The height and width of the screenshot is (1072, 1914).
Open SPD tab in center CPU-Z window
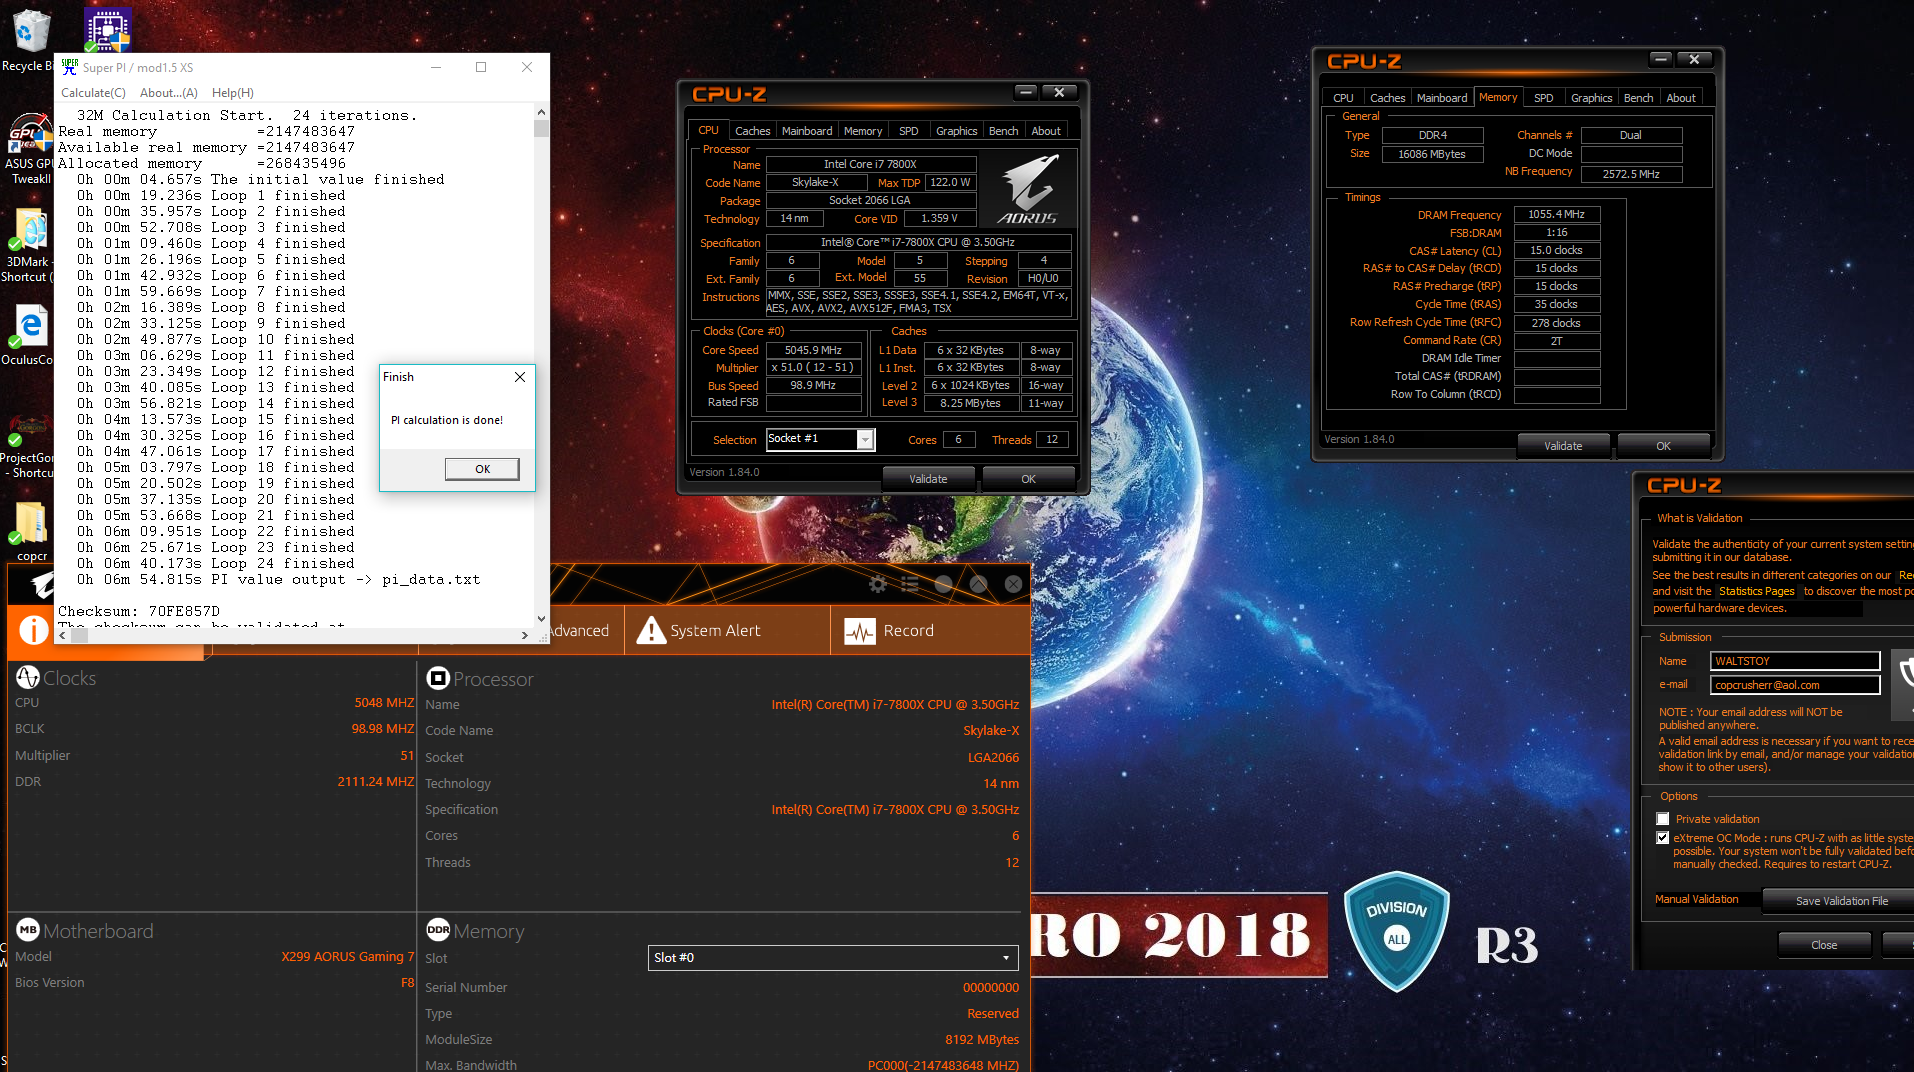coord(908,131)
